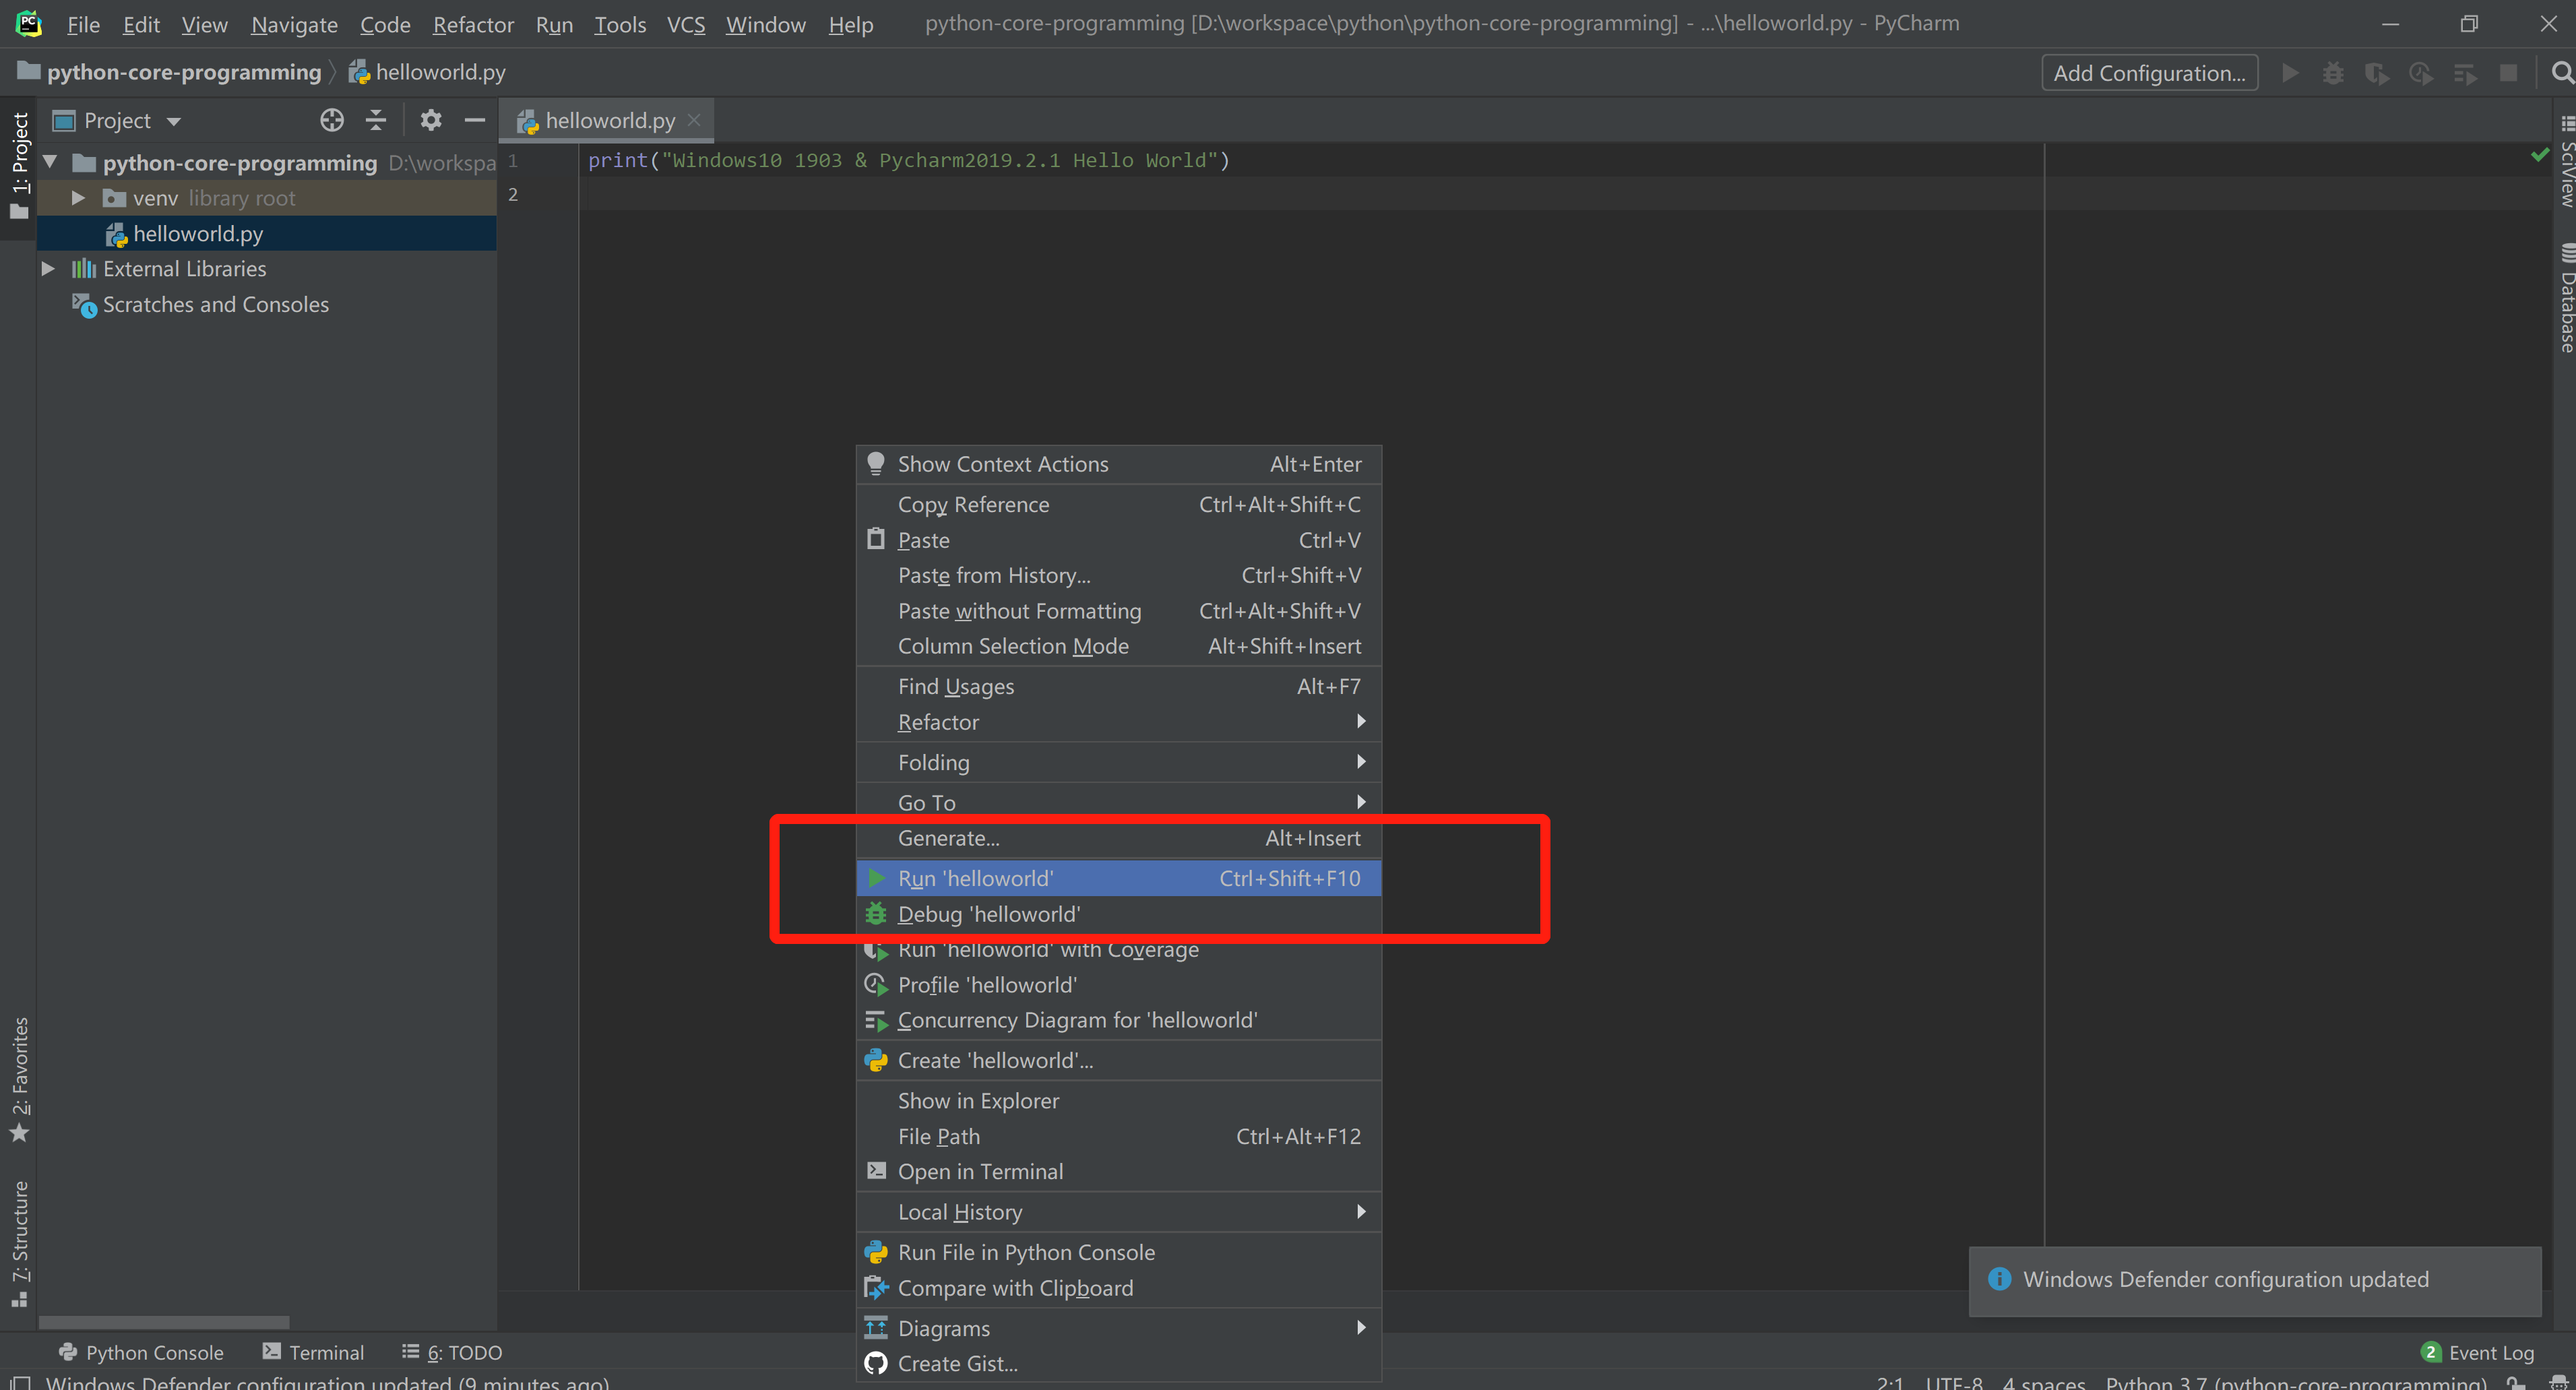Click the Locate/Scroll from Source target icon
This screenshot has height=1390, width=2576.
click(x=332, y=121)
